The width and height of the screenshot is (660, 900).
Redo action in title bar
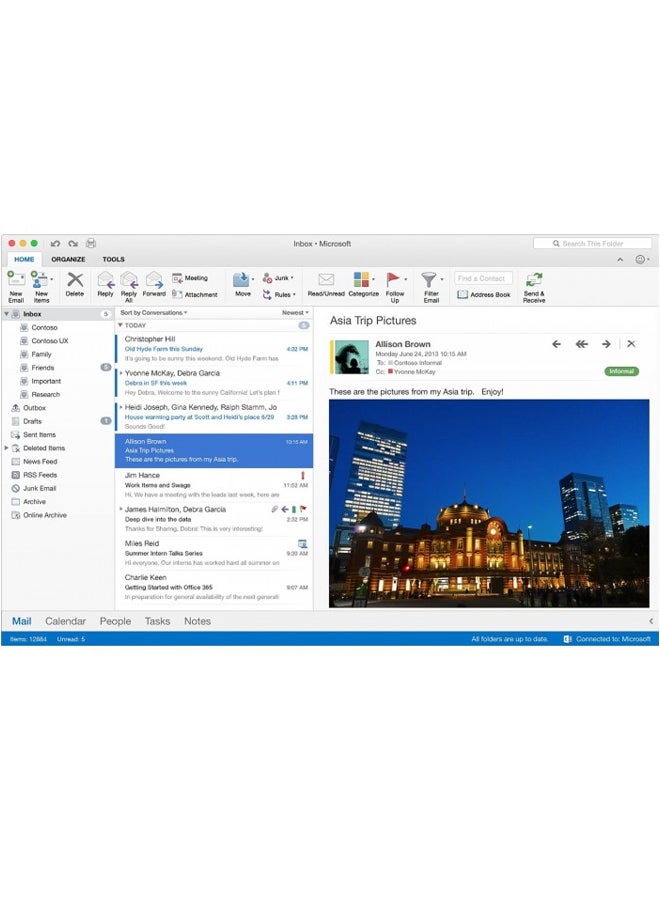pos(73,243)
